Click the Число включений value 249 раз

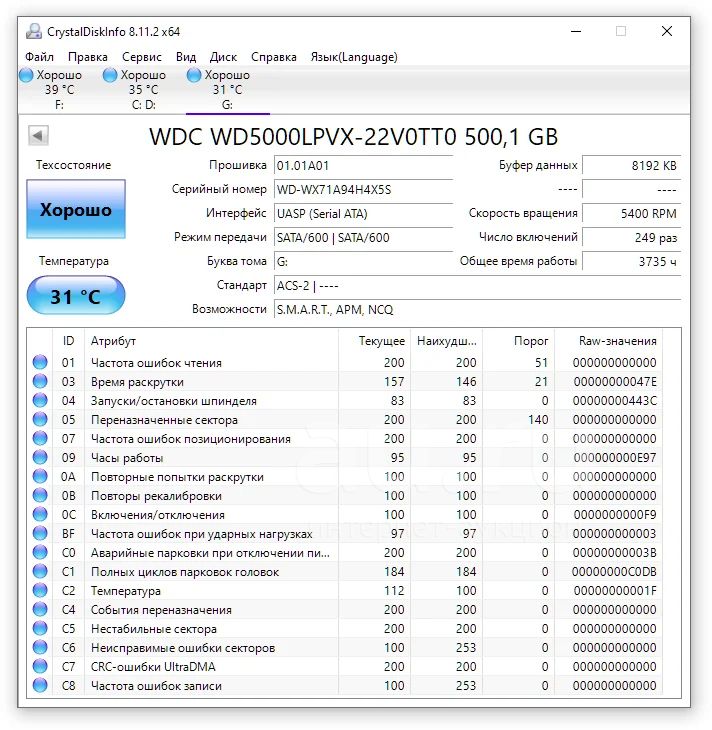coord(631,237)
